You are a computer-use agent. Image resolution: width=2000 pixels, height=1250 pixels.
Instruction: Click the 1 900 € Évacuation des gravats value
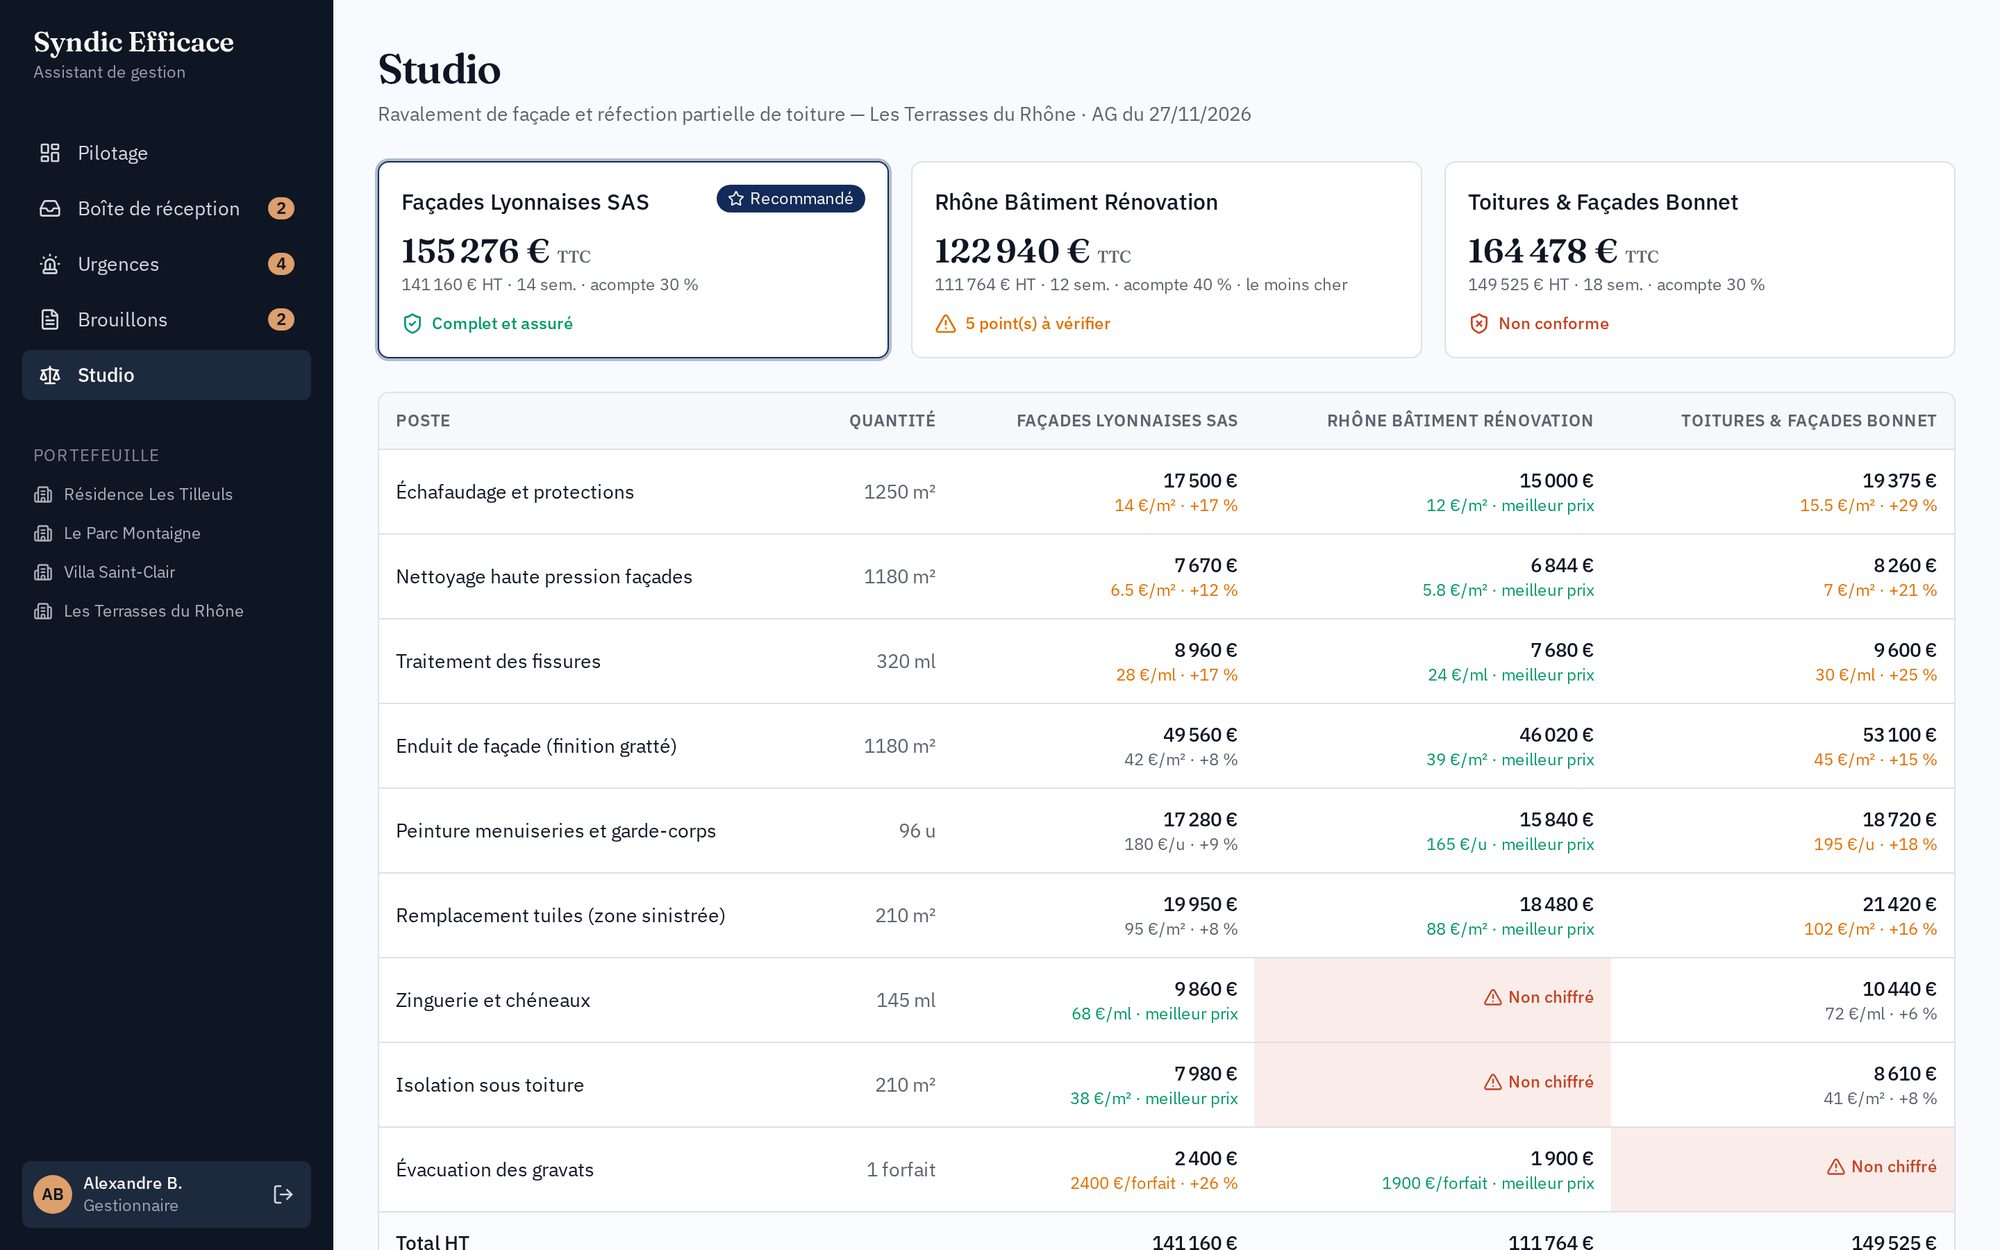(1561, 1158)
